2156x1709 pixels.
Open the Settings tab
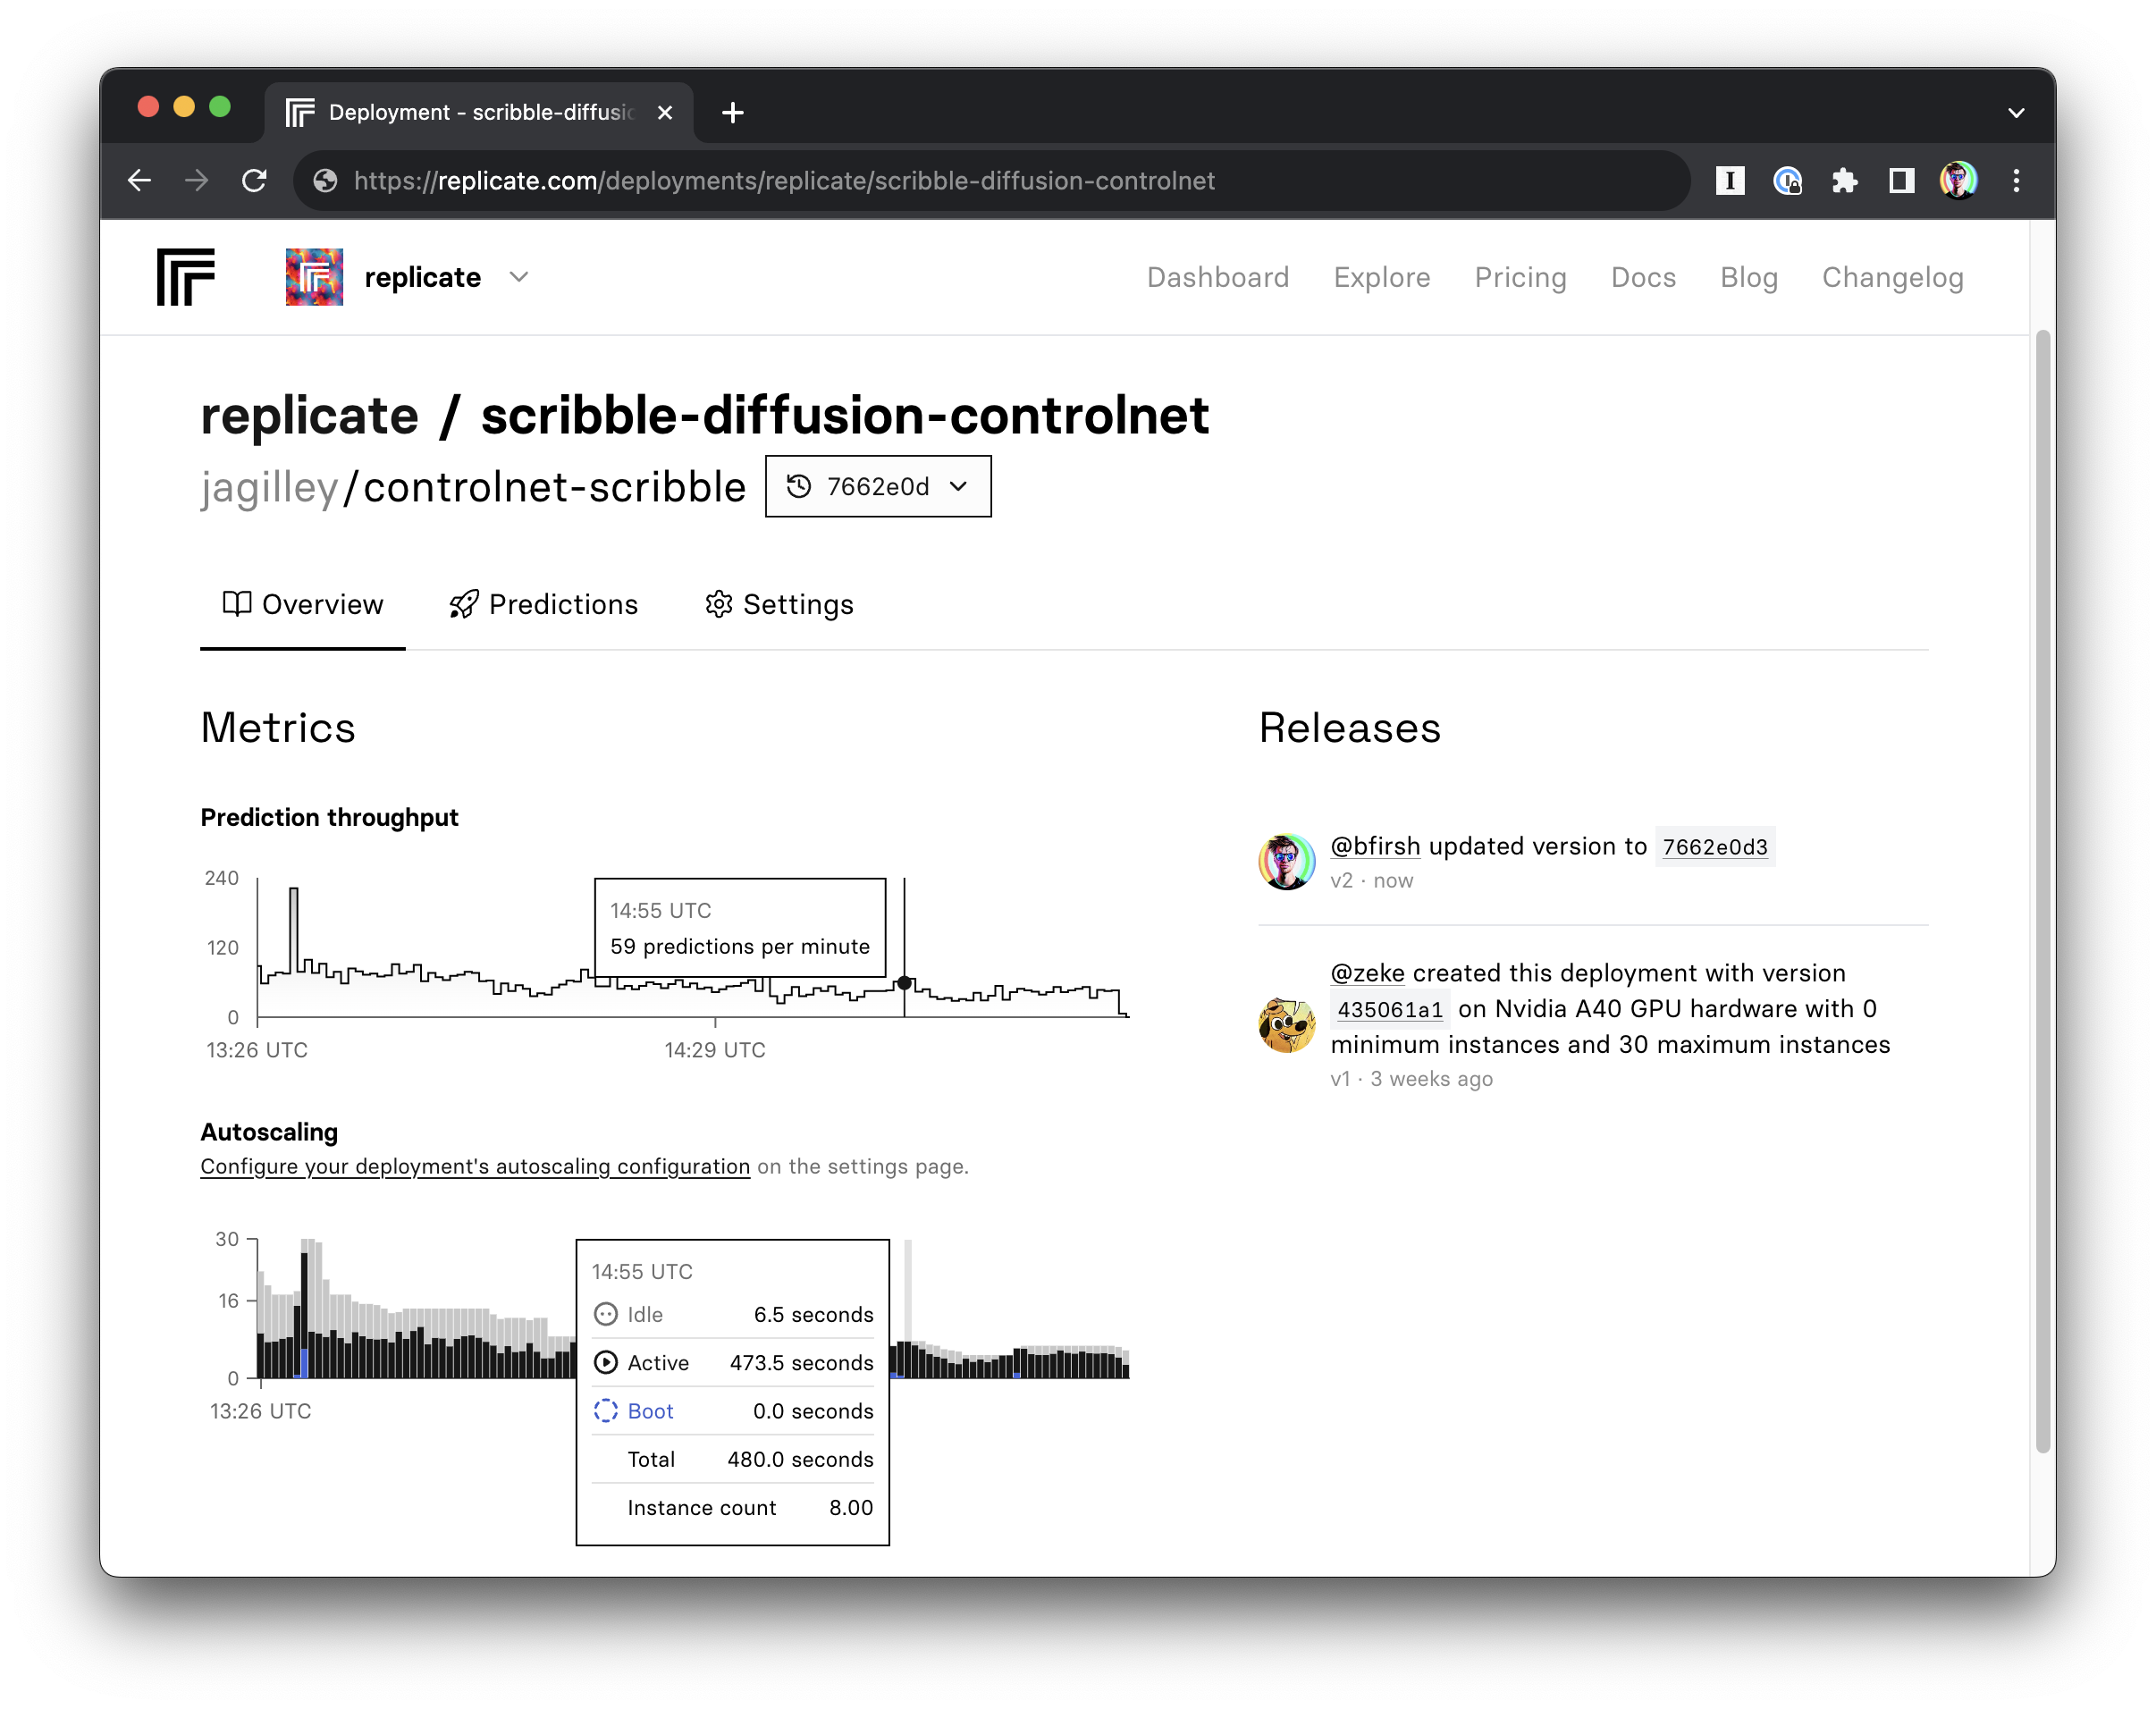coord(779,604)
